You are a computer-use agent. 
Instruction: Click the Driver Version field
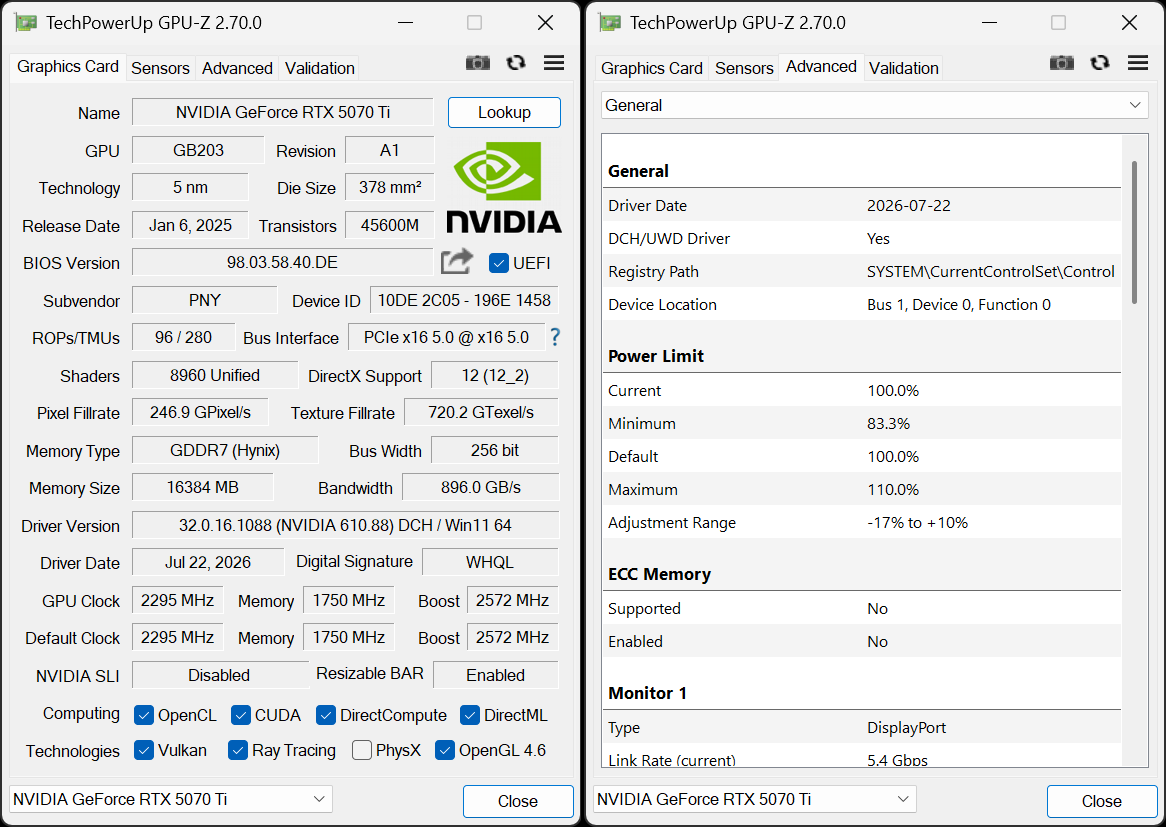coord(345,525)
